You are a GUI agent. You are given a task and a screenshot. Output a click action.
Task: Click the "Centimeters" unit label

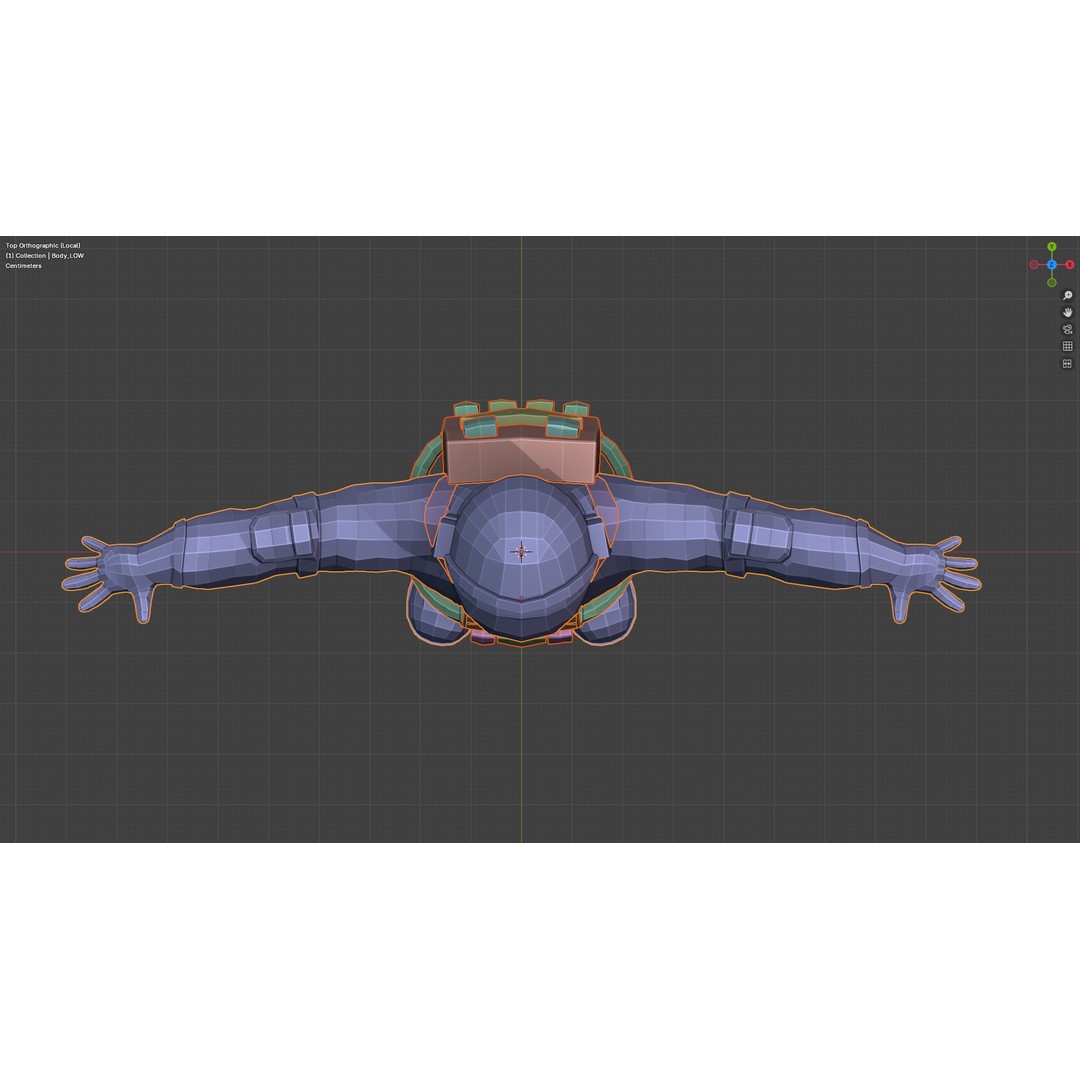click(22, 265)
